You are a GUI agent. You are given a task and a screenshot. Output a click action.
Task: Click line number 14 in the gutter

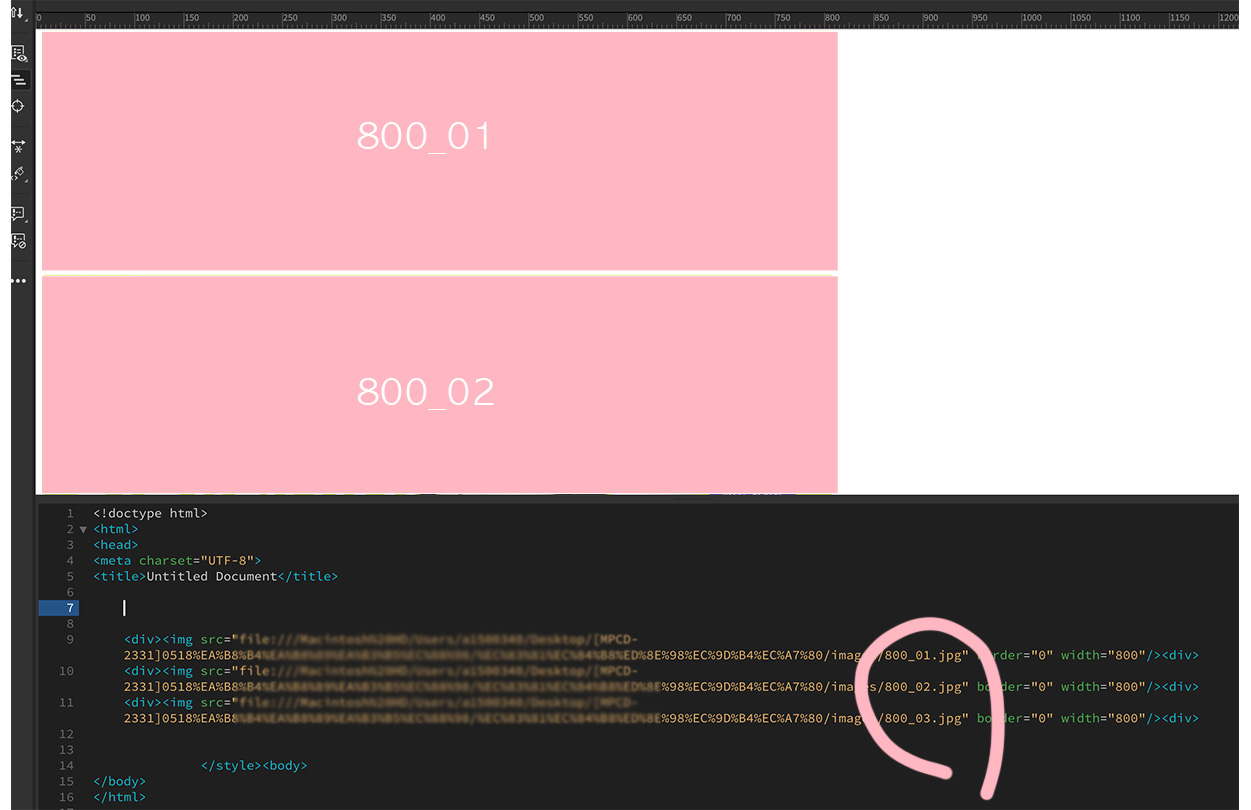tap(66, 766)
